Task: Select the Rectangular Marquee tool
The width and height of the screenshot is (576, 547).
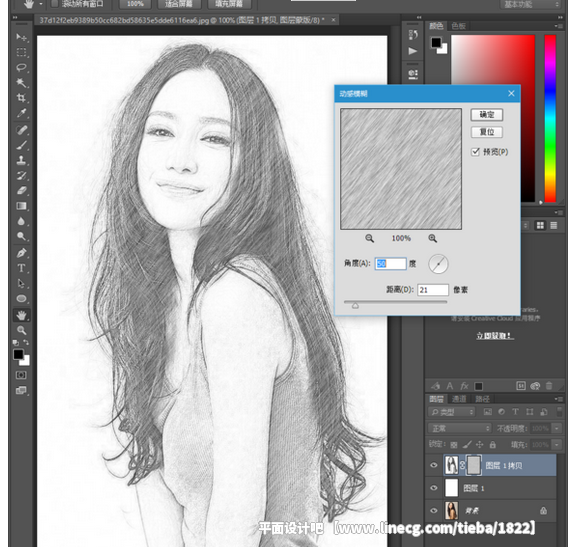Action: click(21, 52)
